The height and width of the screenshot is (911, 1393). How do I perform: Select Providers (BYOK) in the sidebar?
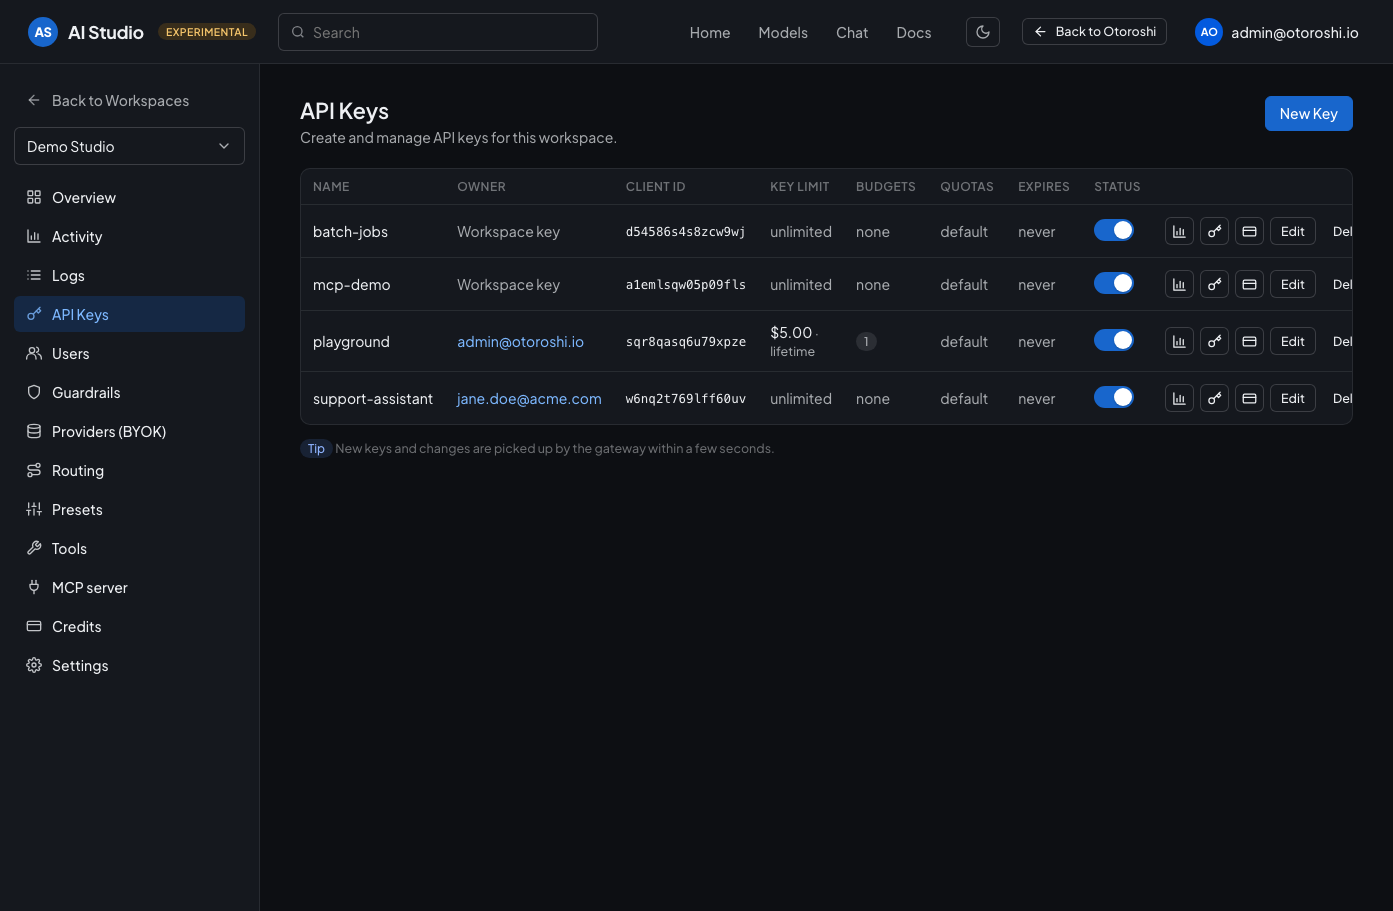point(129,431)
